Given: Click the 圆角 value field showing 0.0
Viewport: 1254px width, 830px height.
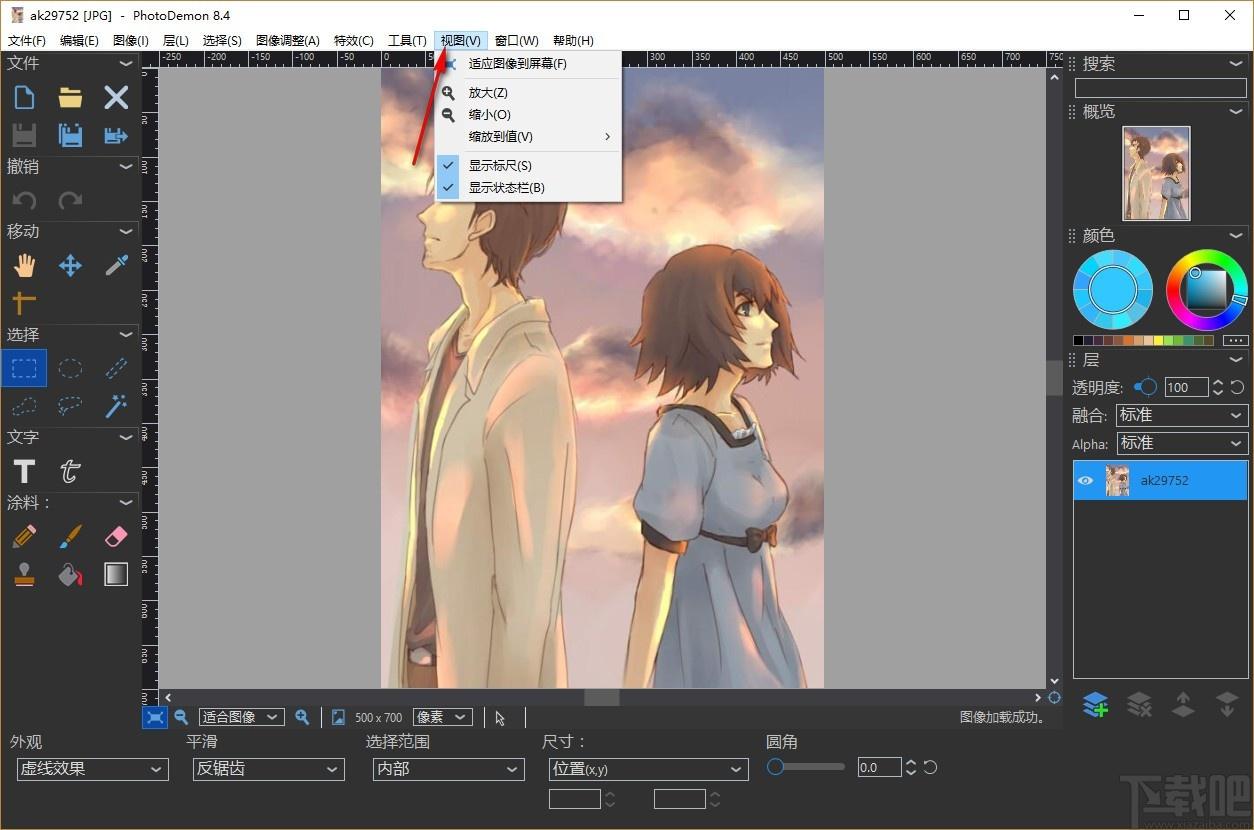Looking at the screenshot, I should pos(880,768).
